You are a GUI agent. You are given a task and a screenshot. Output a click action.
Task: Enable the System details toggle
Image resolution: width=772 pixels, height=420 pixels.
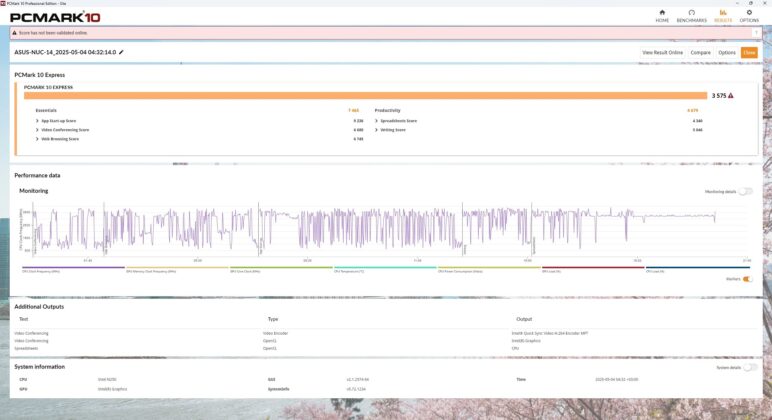pos(750,367)
